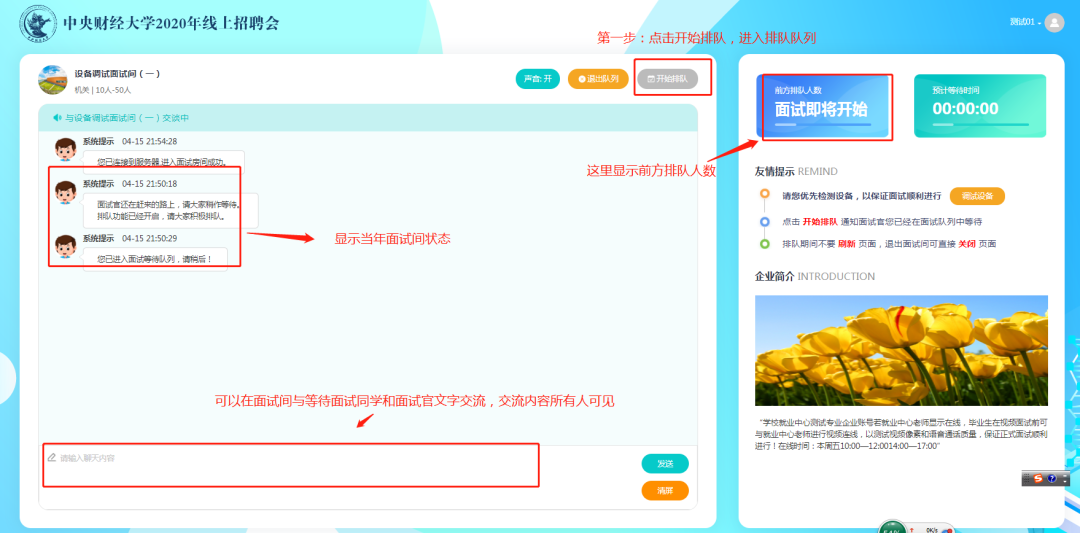The height and width of the screenshot is (533, 1080).
Task: Click the 调试设备 test device button
Action: point(976,196)
